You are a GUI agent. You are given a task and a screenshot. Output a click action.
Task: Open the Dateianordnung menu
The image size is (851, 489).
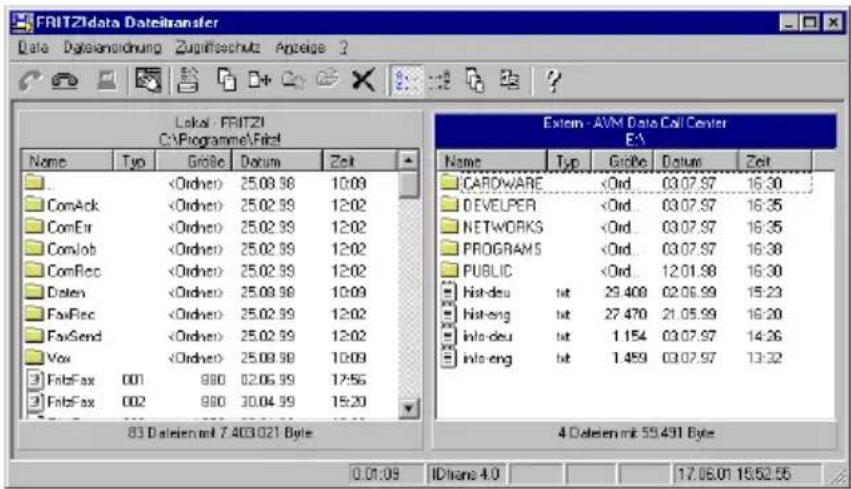click(112, 48)
